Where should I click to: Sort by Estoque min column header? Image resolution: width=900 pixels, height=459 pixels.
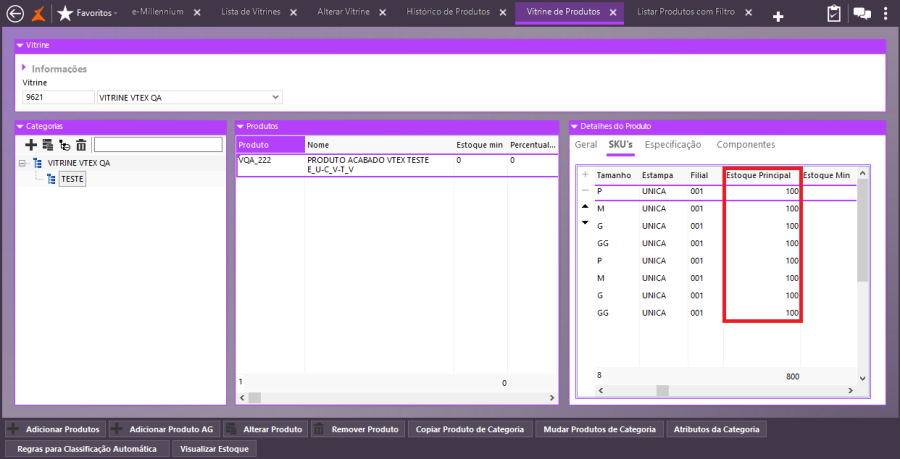point(480,145)
